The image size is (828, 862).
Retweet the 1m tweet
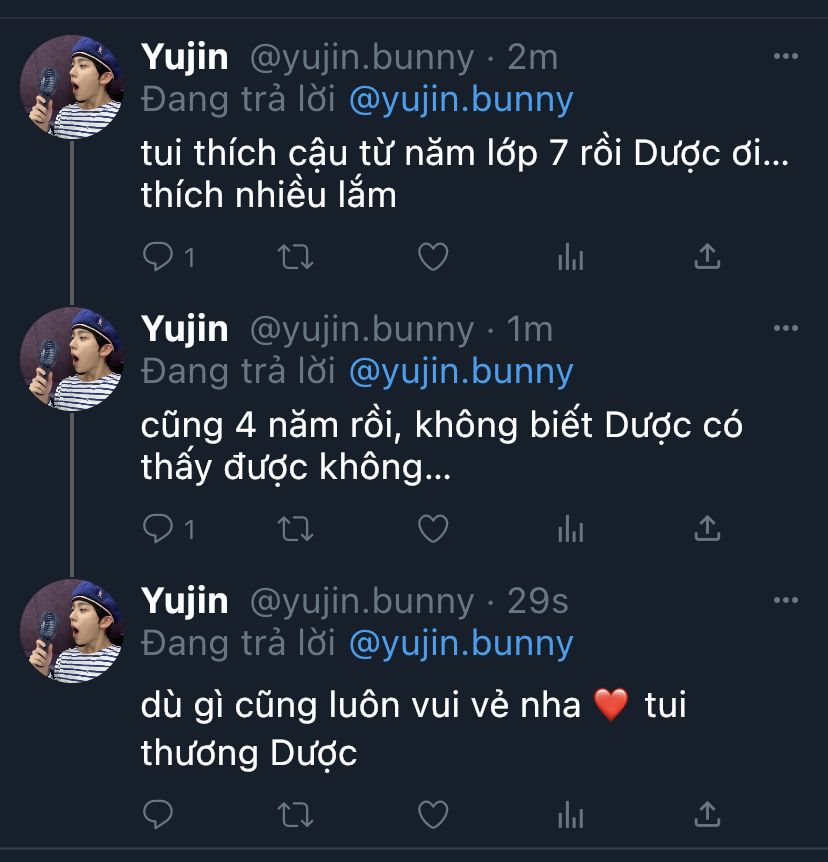[295, 529]
